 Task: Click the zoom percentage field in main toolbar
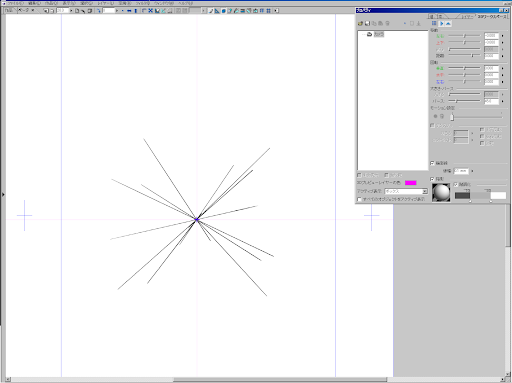click(x=62, y=11)
